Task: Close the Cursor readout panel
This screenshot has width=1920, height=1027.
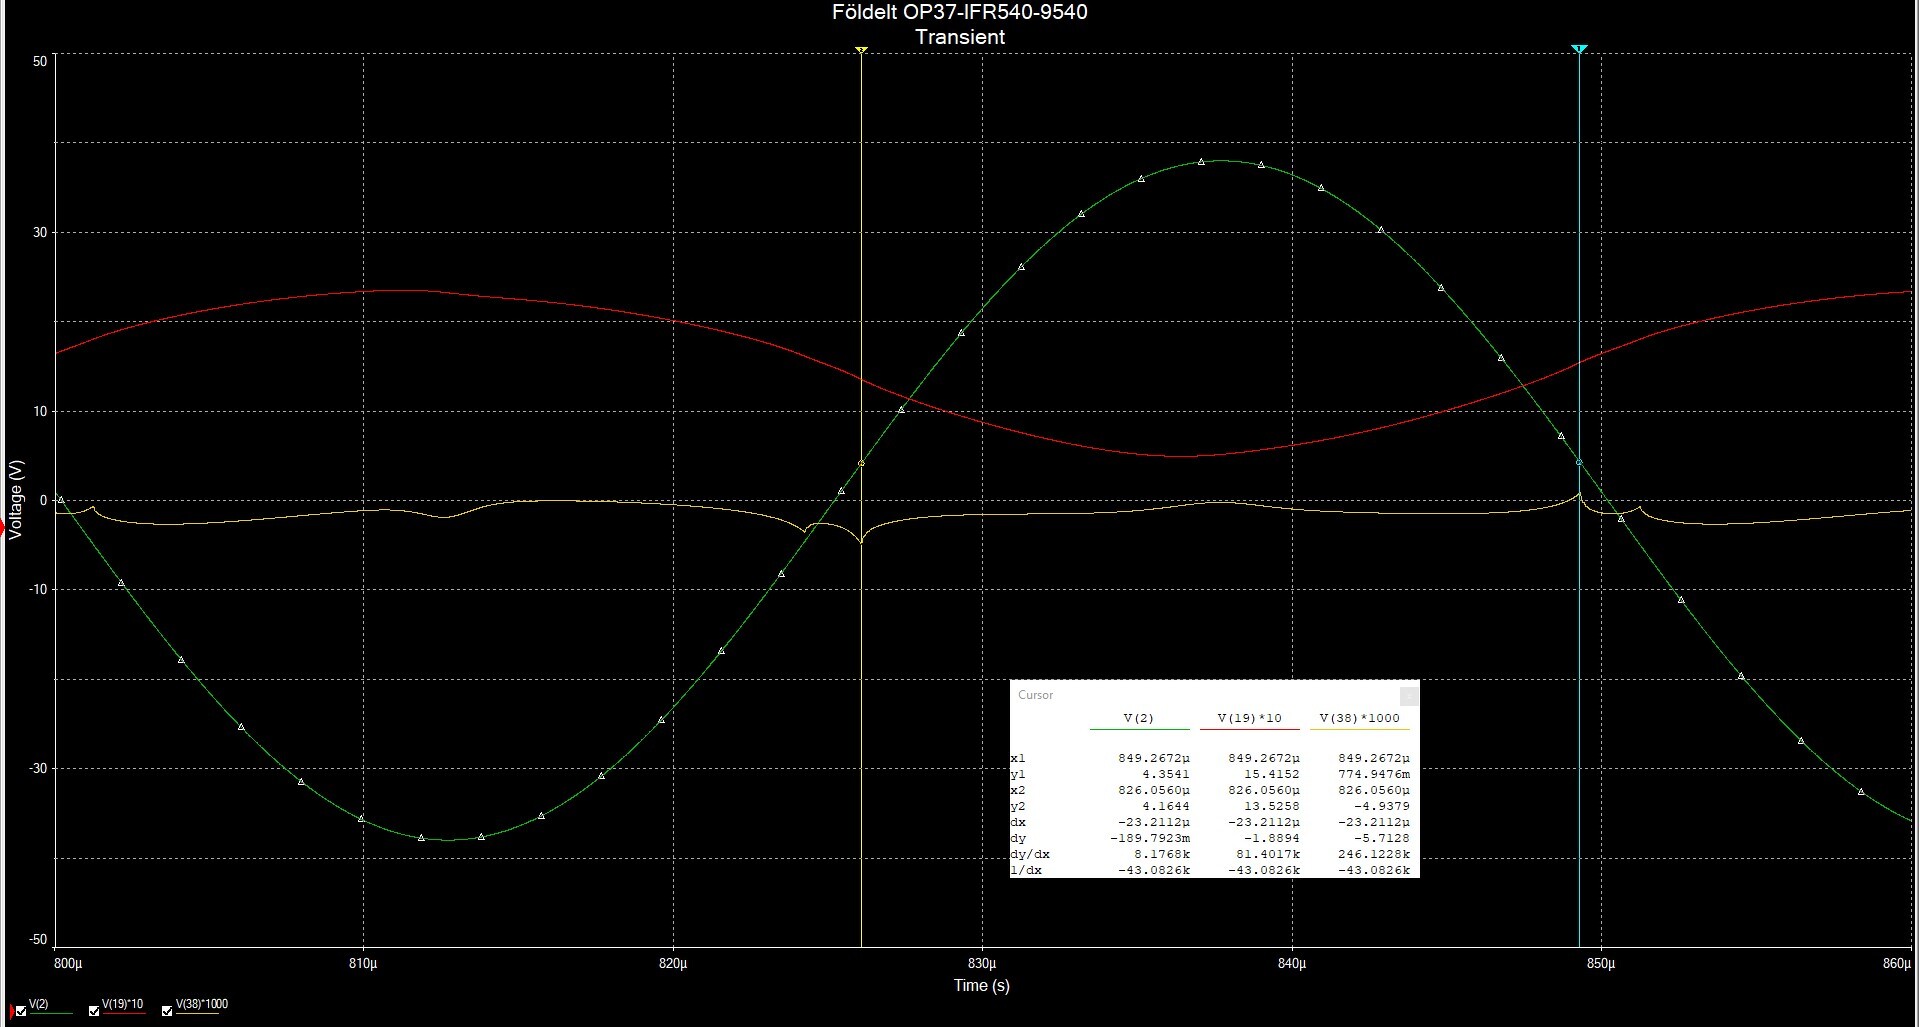Action: click(1409, 695)
